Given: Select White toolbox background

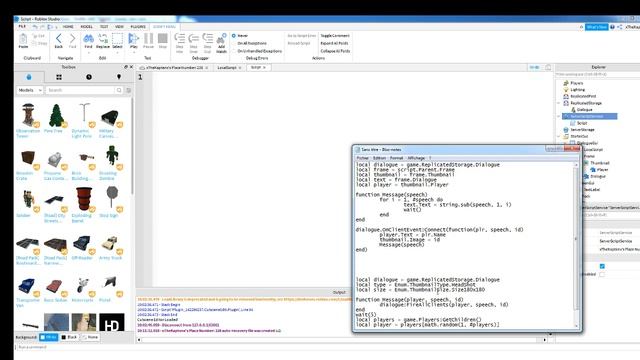Looking at the screenshot, I should click(x=49, y=337).
